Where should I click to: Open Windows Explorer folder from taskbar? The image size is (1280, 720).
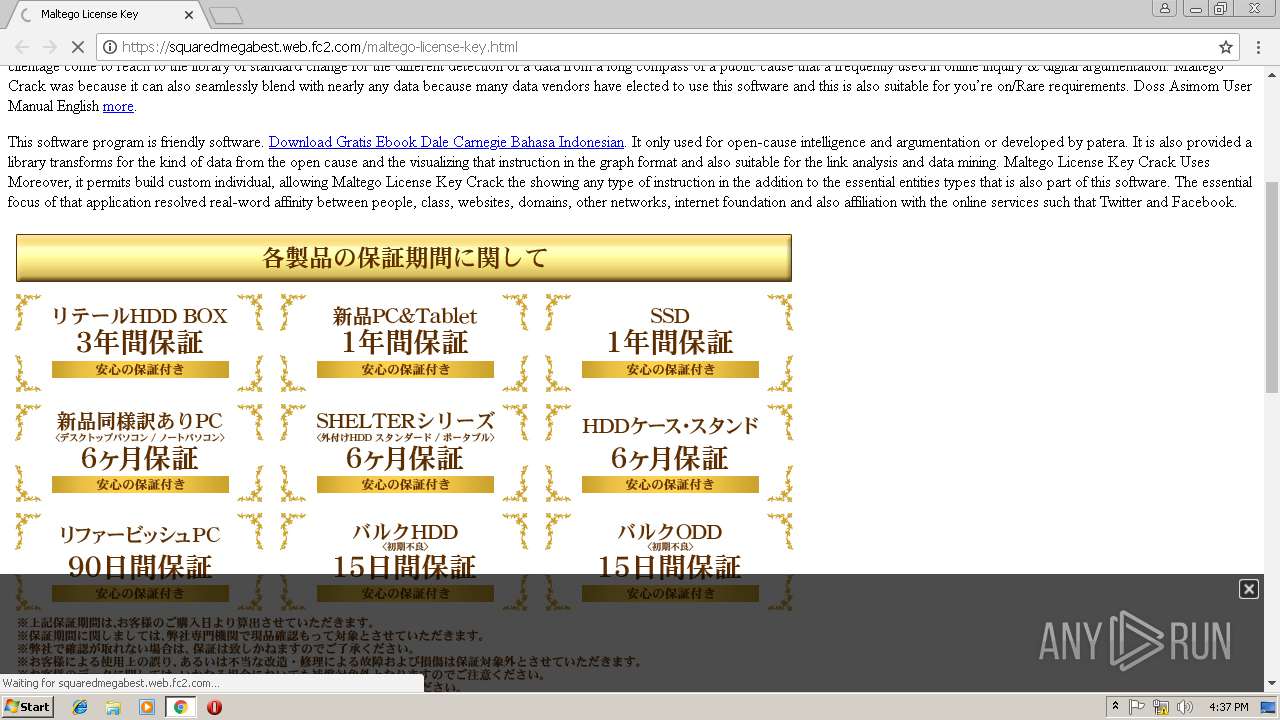point(113,707)
